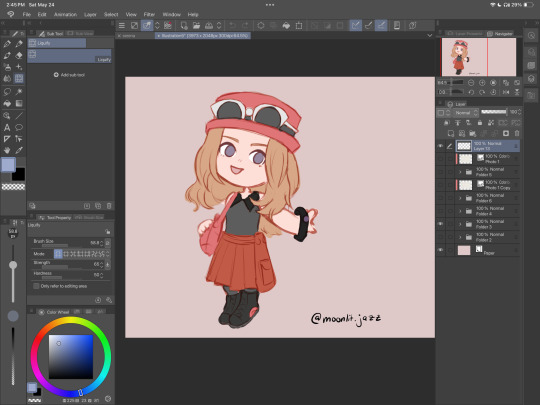Expand the Folder 6 layer group
Image resolution: width=540 pixels, height=405 pixels.
[x=460, y=198]
